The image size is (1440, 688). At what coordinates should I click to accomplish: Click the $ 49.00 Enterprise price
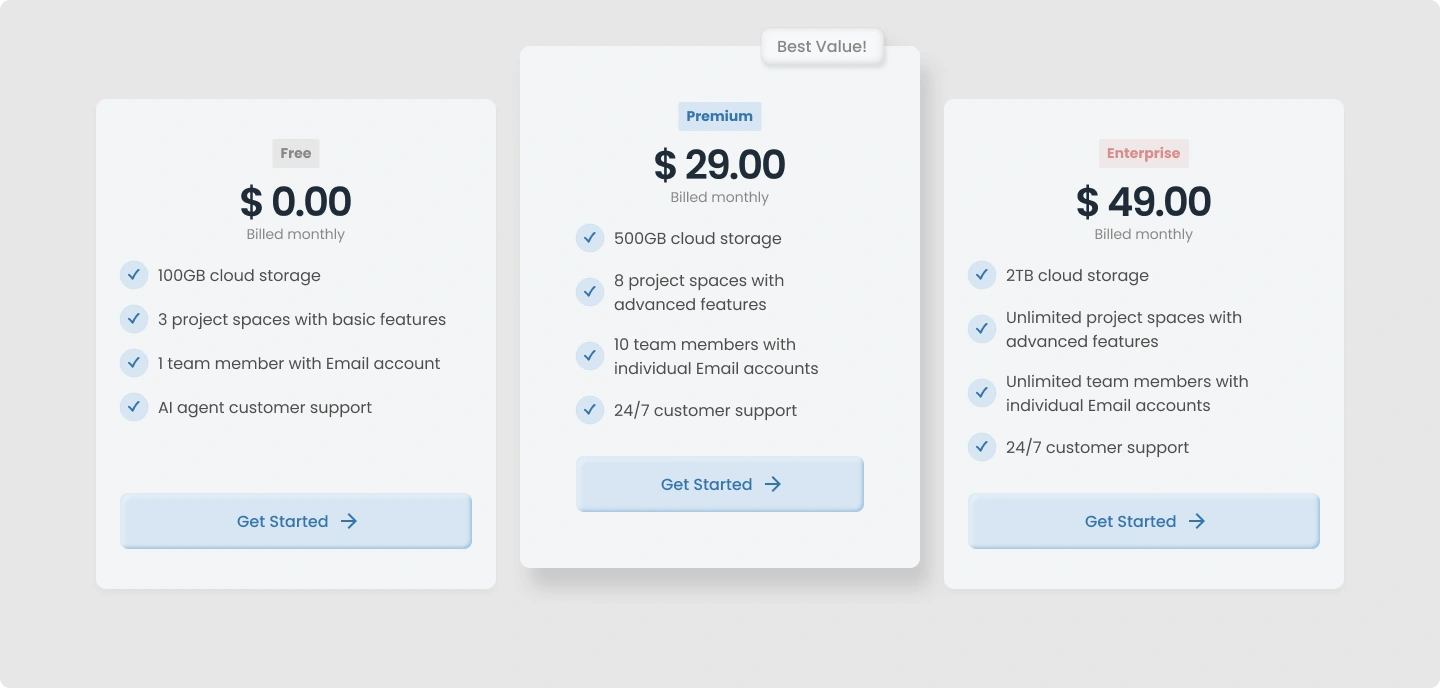tap(1143, 202)
